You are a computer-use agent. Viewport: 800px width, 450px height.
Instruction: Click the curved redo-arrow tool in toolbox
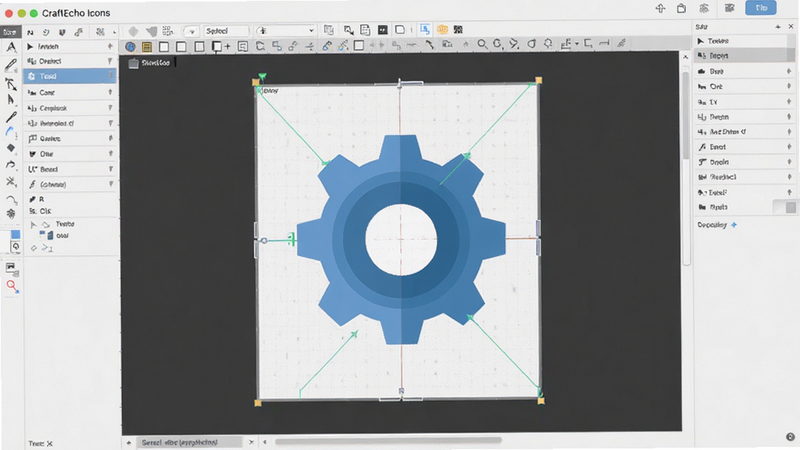[11, 164]
